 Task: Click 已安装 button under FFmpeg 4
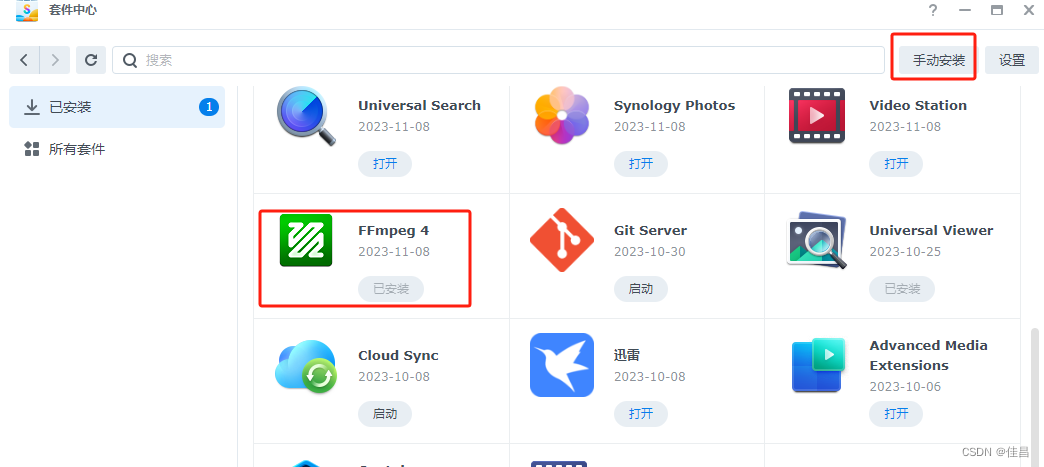[x=391, y=288]
